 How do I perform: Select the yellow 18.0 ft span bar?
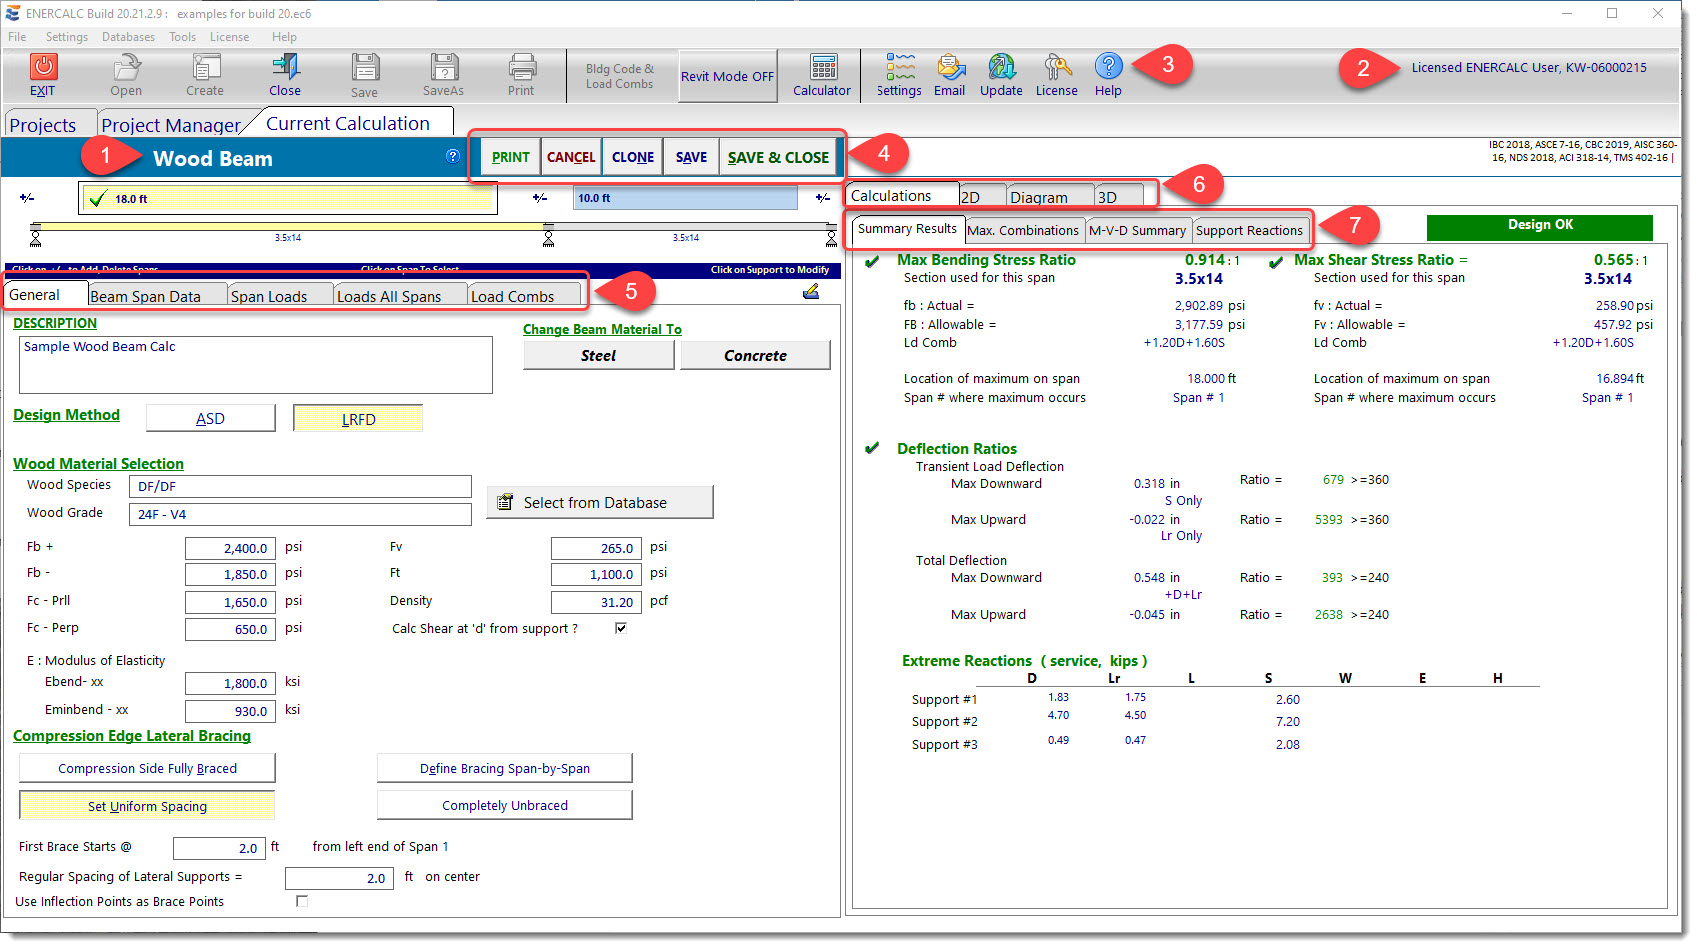pyautogui.click(x=288, y=198)
